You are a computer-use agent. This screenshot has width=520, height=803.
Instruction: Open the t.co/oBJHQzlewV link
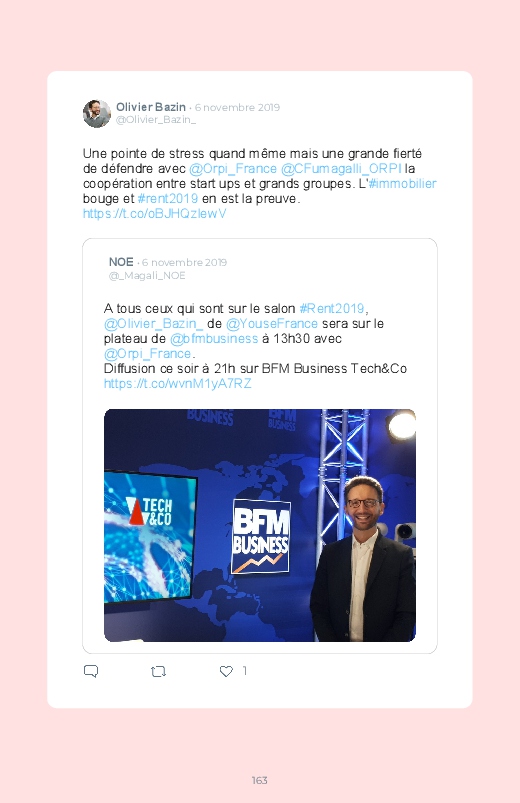tap(154, 214)
